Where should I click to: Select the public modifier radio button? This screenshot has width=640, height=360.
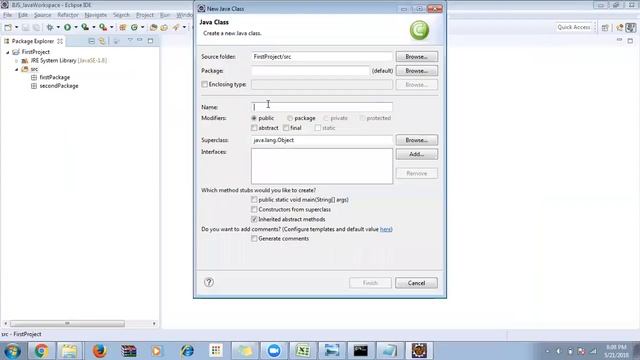coord(254,118)
